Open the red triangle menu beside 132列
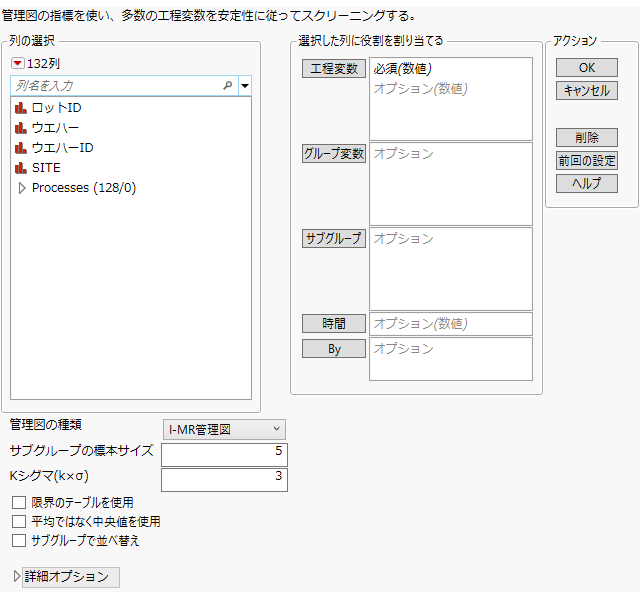The image size is (640, 592). pos(17,63)
